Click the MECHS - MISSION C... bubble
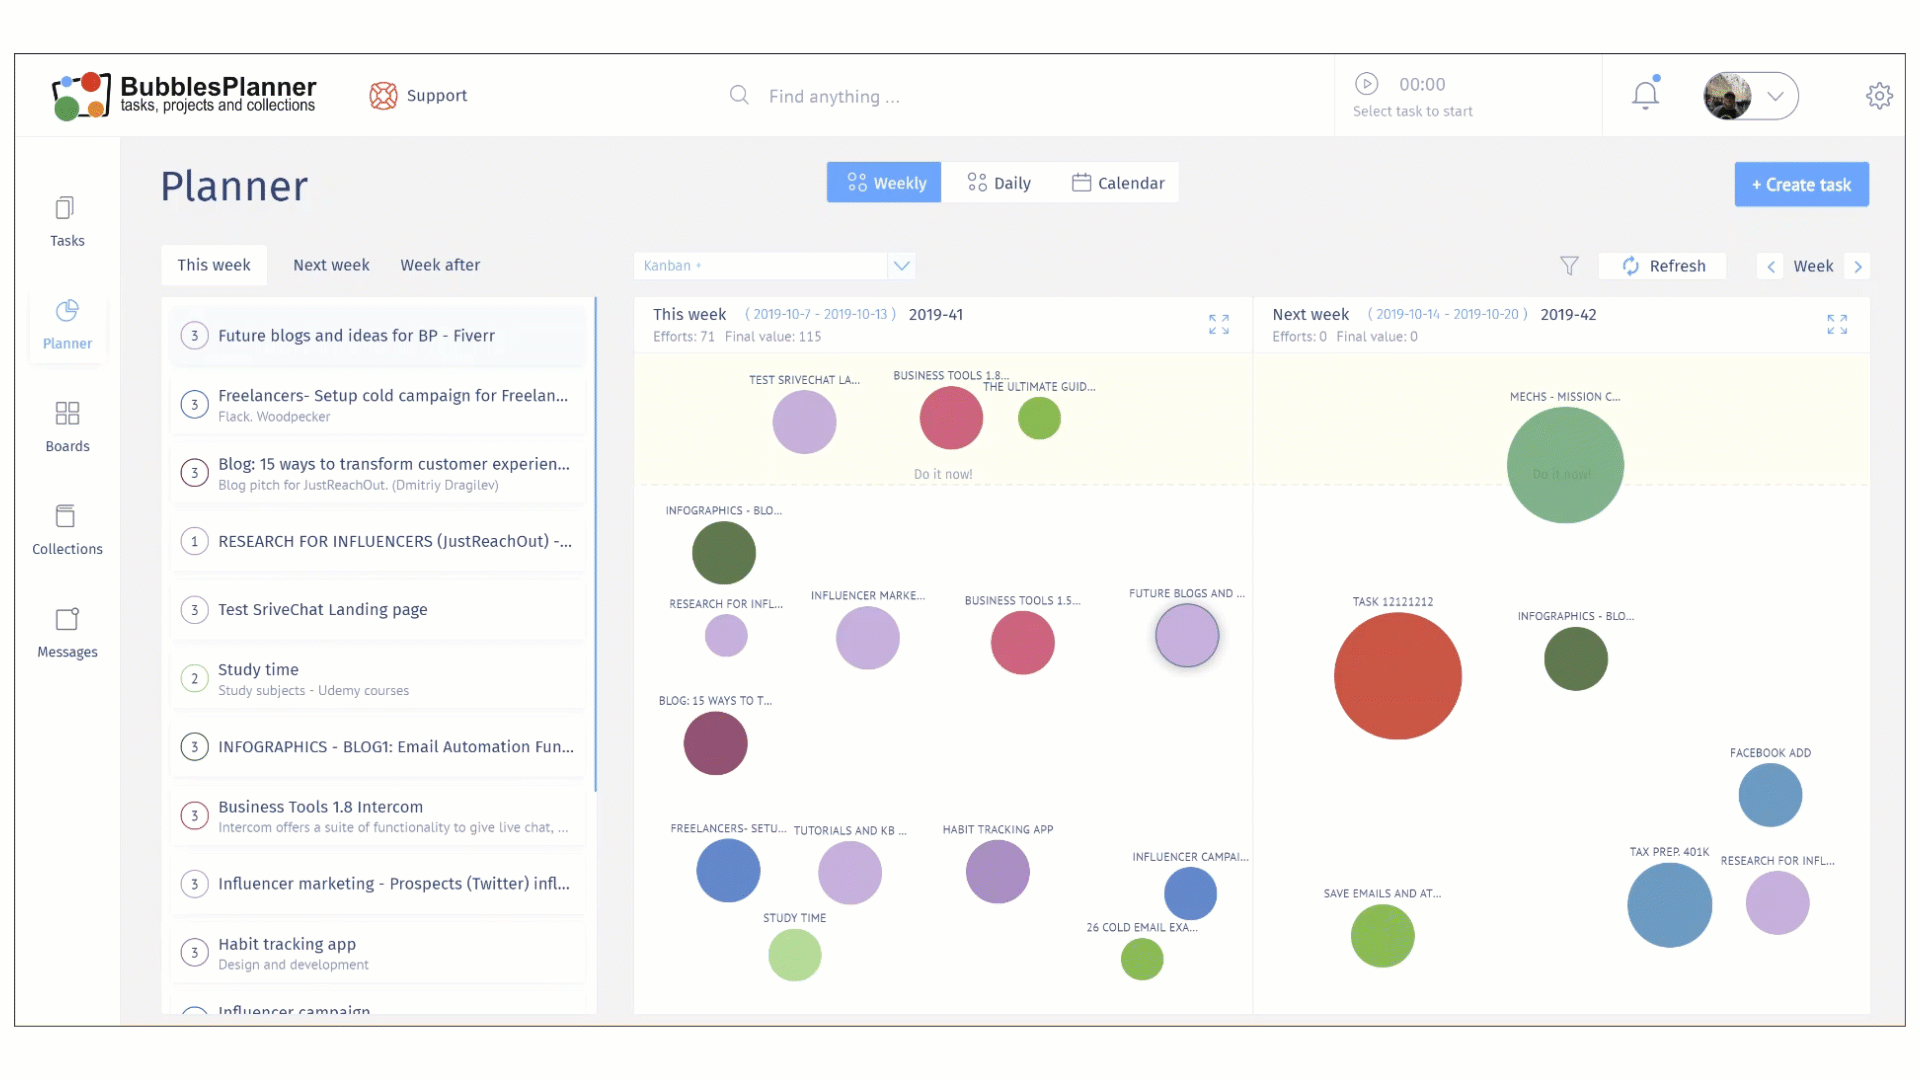Screen dimensions: 1920x1080 [1565, 465]
